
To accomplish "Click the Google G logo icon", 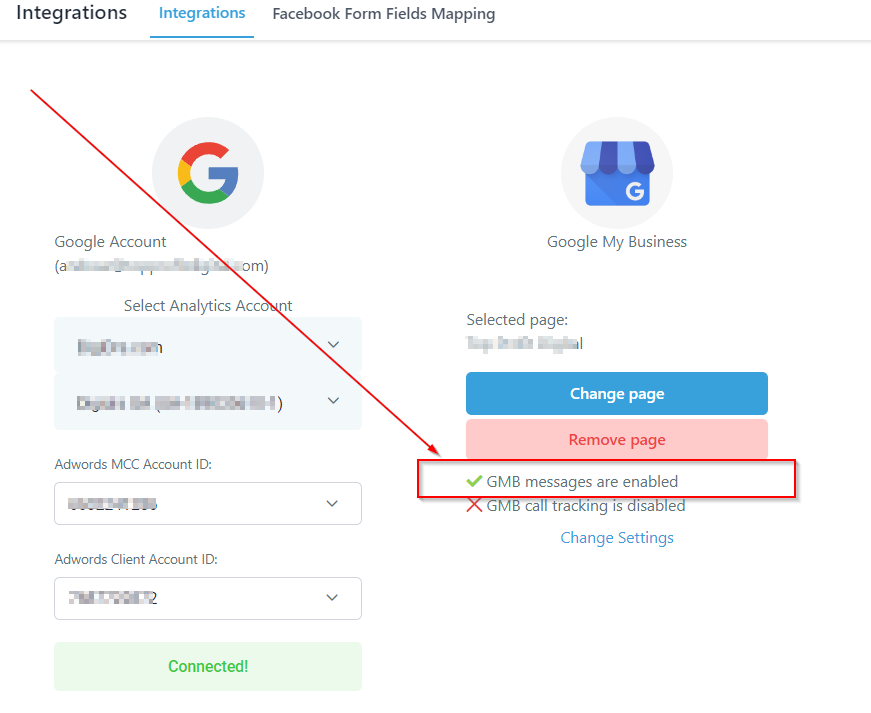I will pos(208,173).
